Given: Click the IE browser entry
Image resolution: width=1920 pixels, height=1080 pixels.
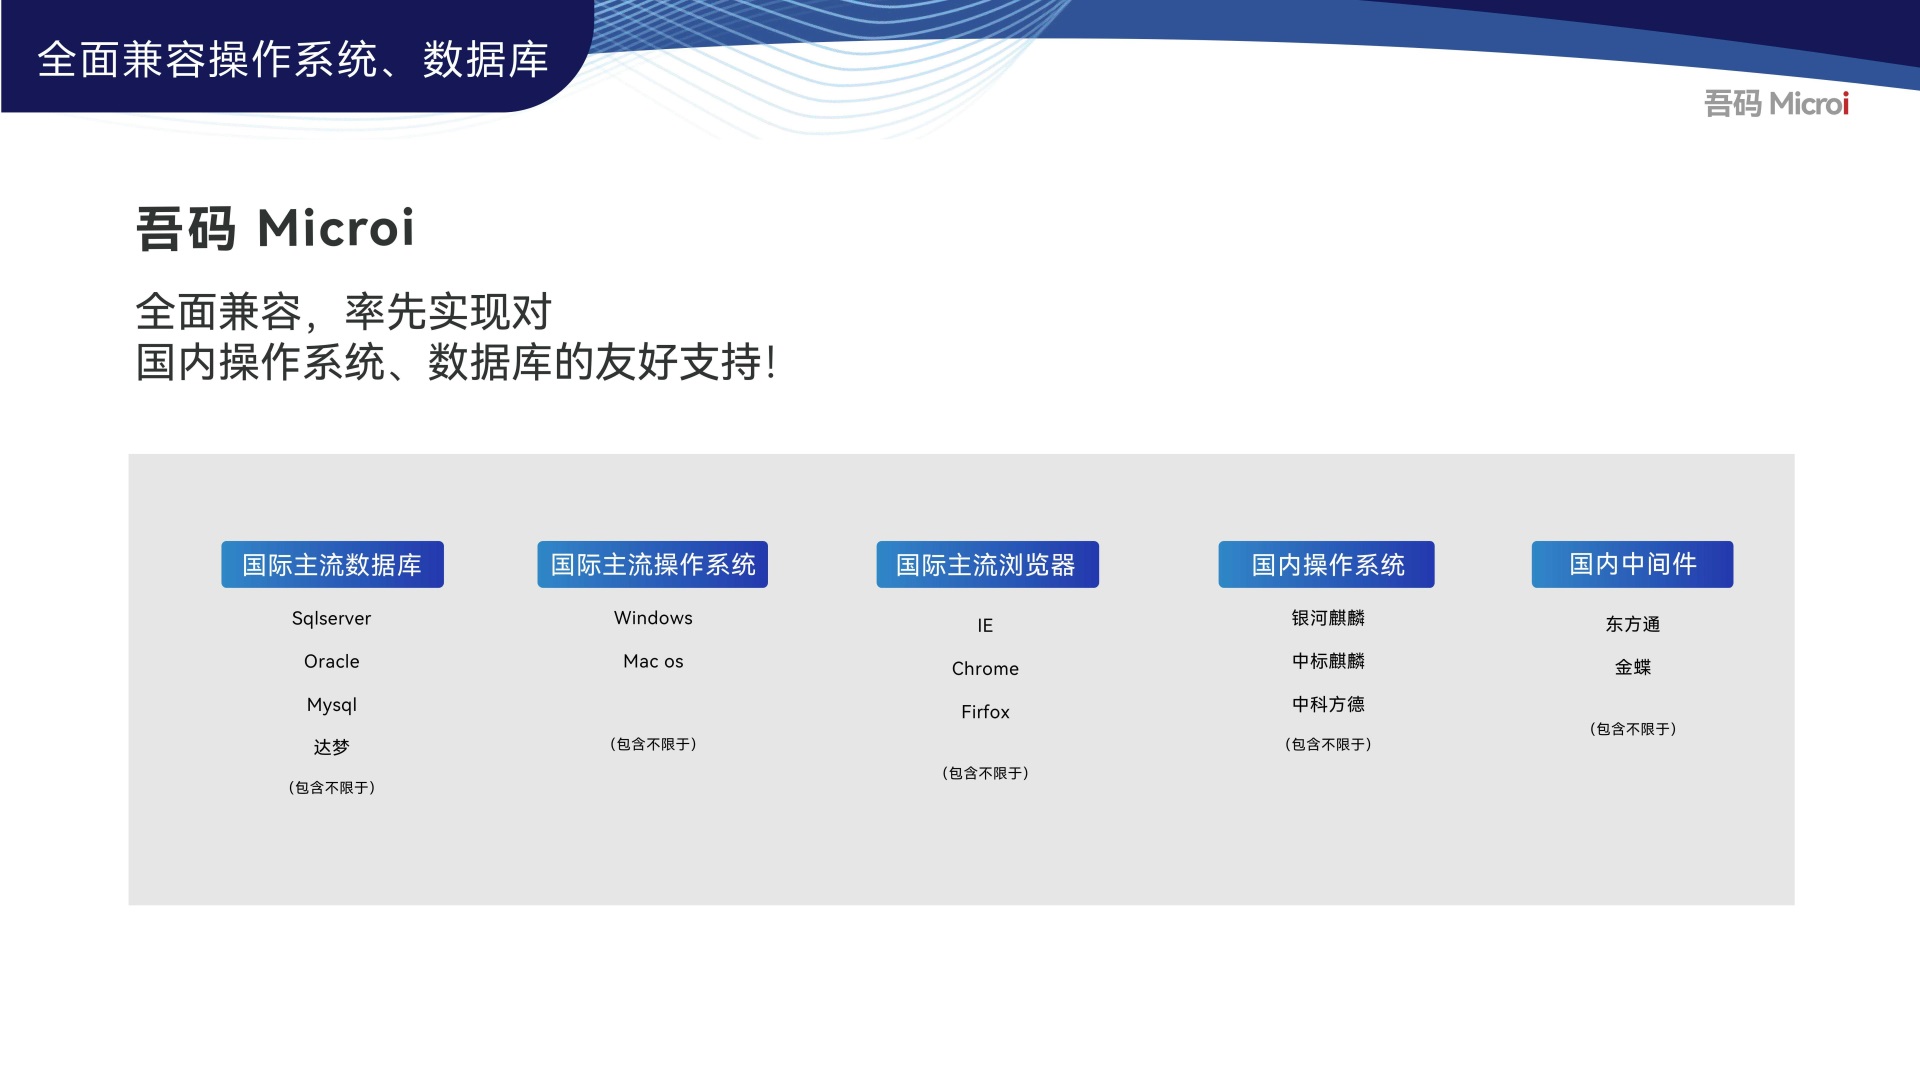Looking at the screenshot, I should [985, 625].
